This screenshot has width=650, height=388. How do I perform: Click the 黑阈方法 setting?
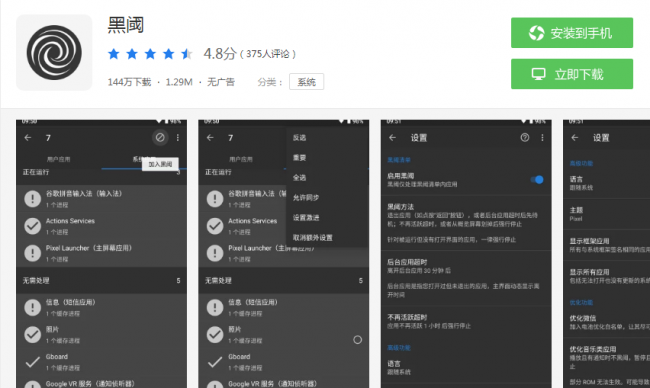466,223
